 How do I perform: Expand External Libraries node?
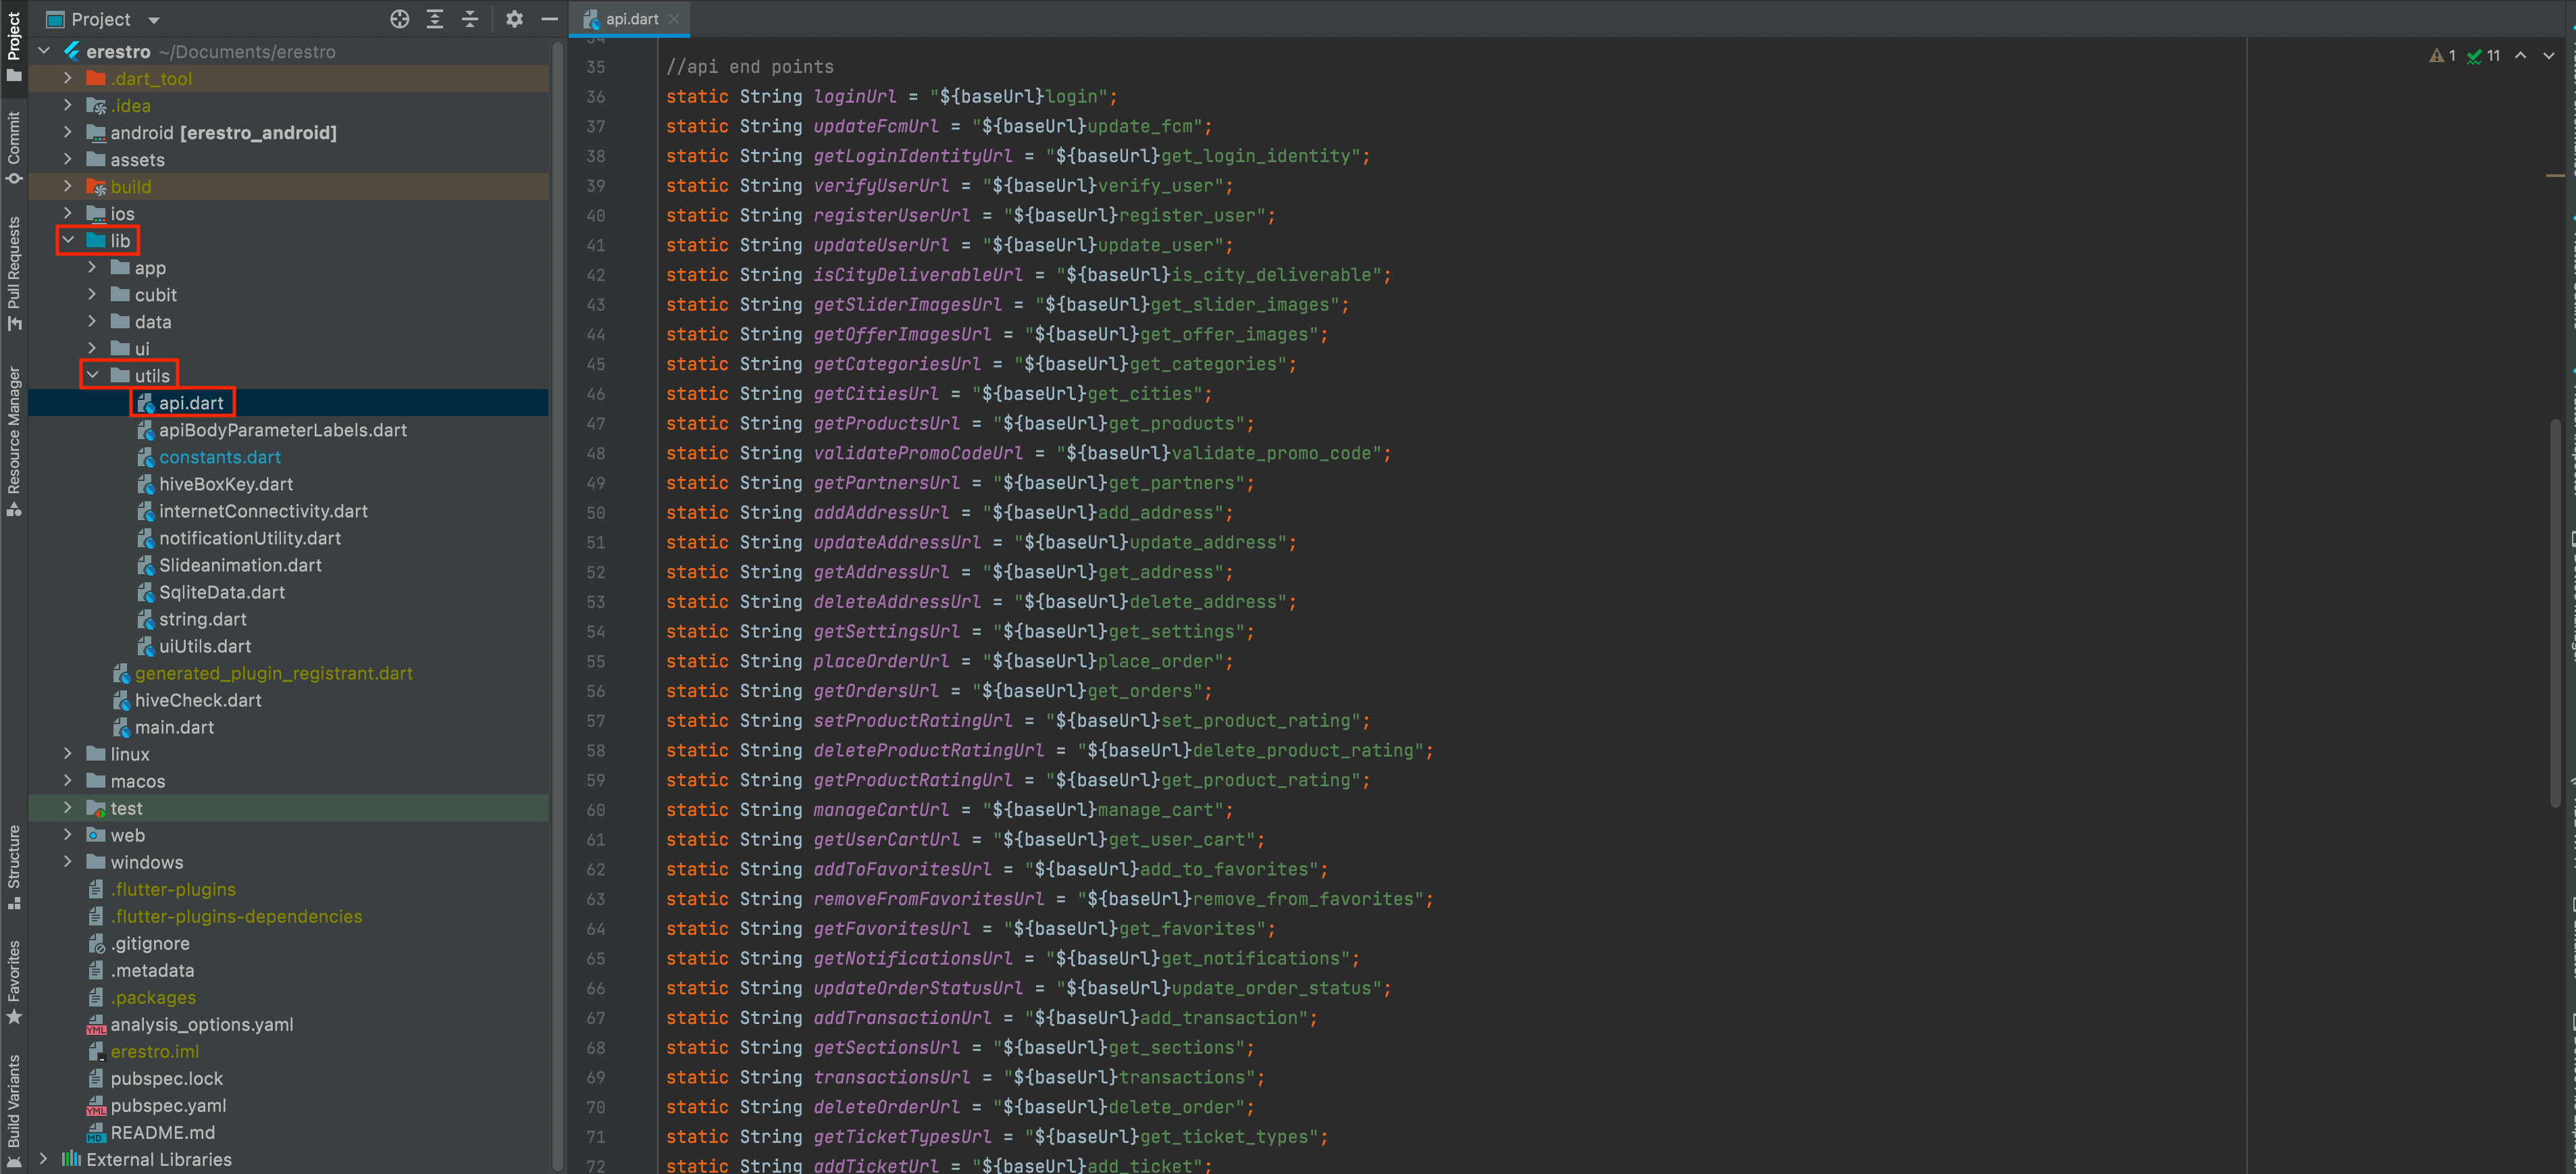pos(44,1159)
